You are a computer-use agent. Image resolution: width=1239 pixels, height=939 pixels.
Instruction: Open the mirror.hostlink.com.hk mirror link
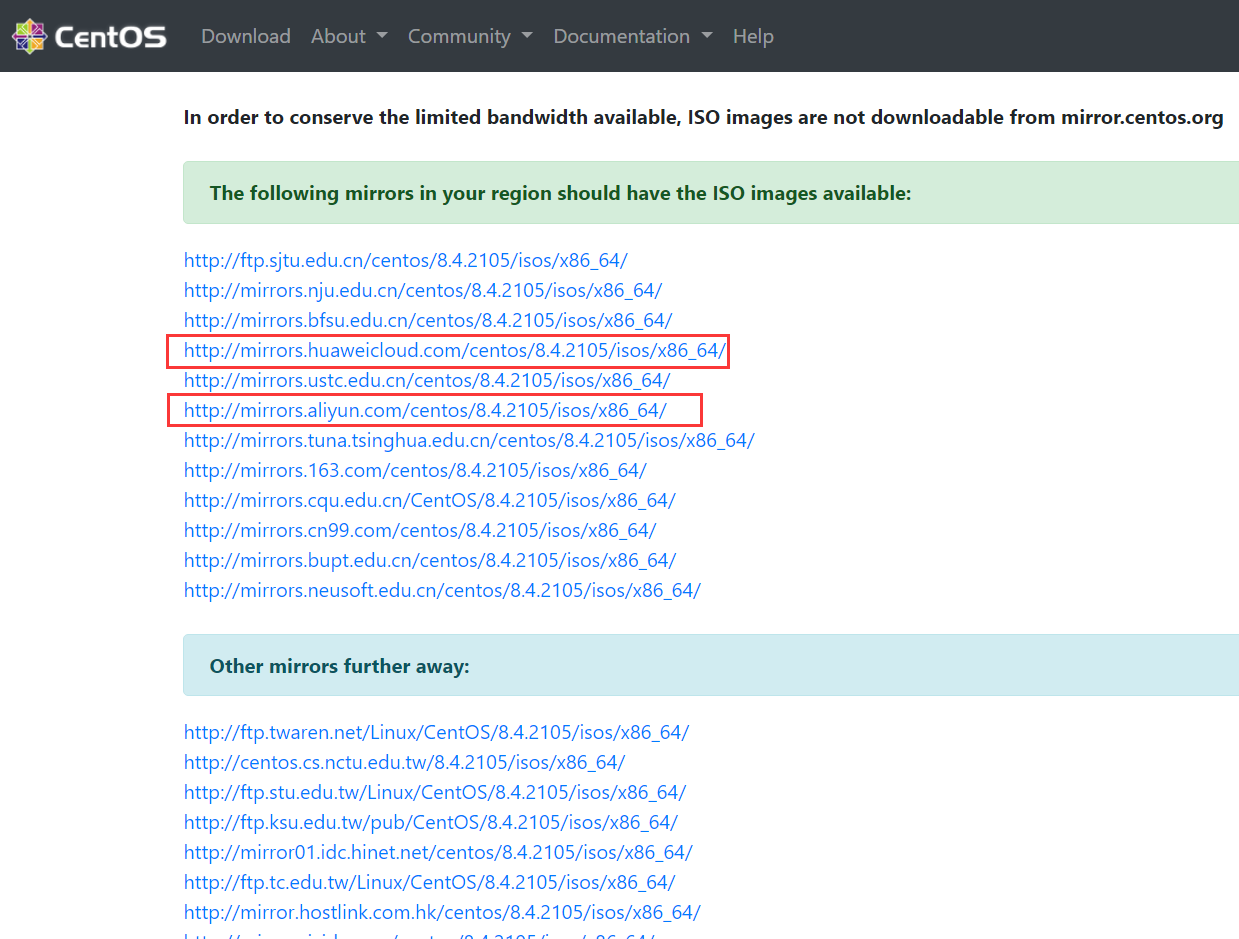click(x=442, y=912)
